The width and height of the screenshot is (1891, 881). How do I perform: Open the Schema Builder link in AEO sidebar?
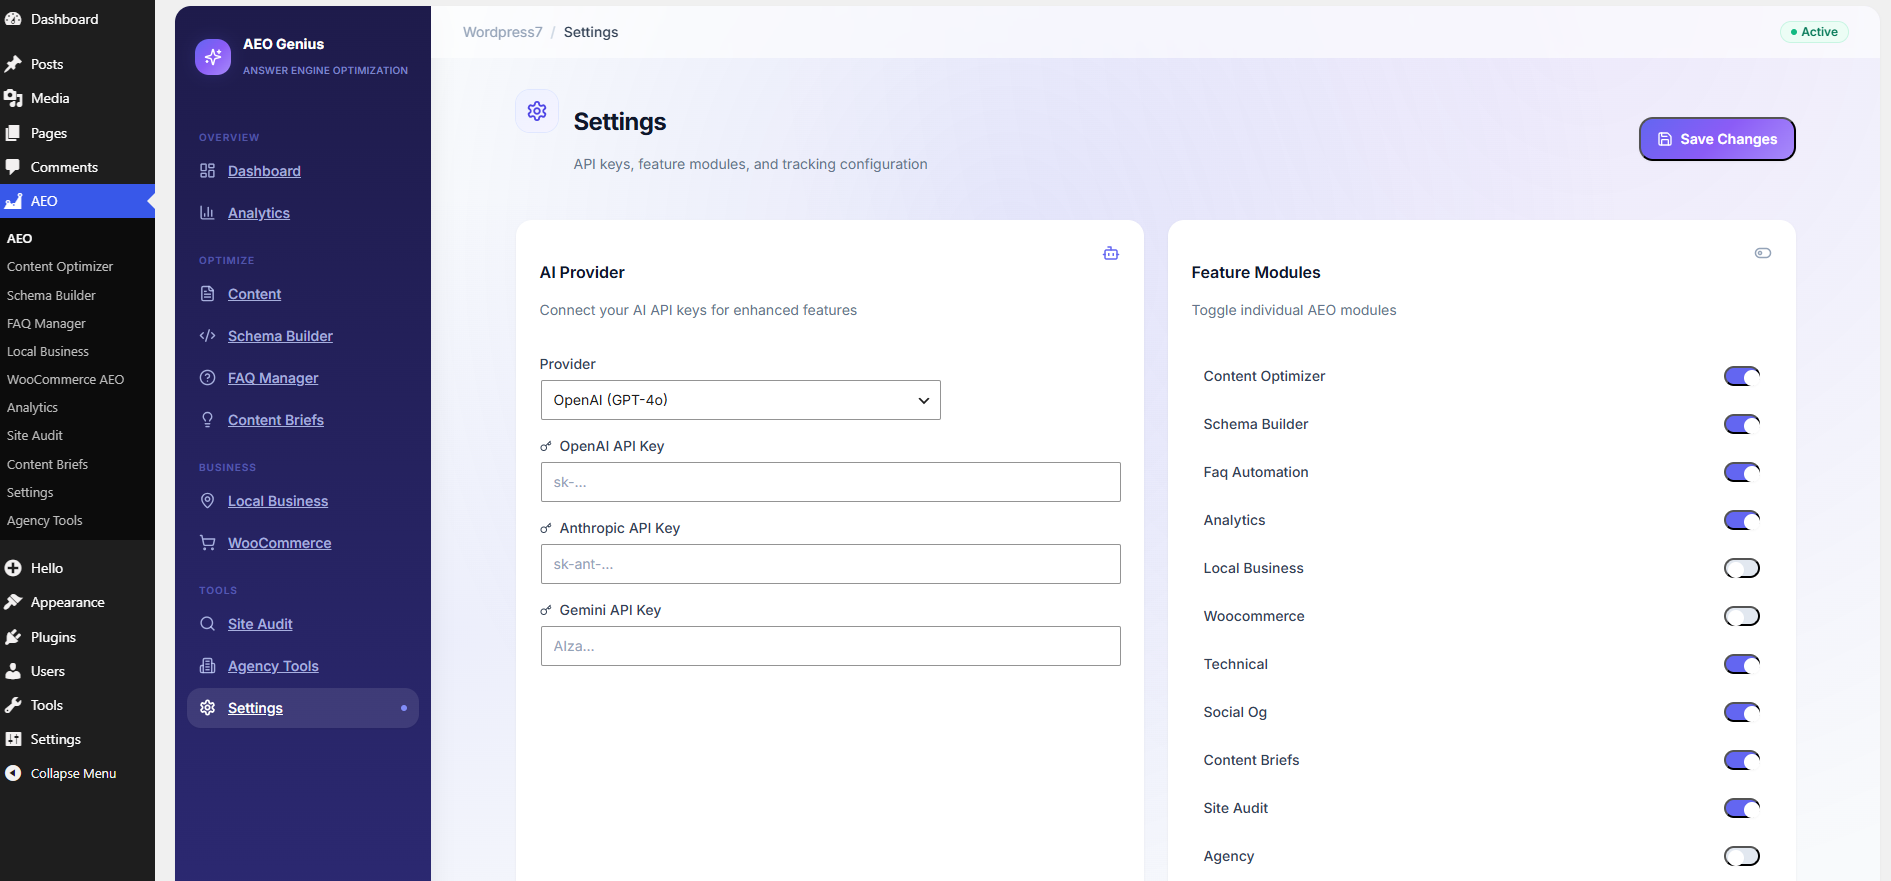[280, 336]
